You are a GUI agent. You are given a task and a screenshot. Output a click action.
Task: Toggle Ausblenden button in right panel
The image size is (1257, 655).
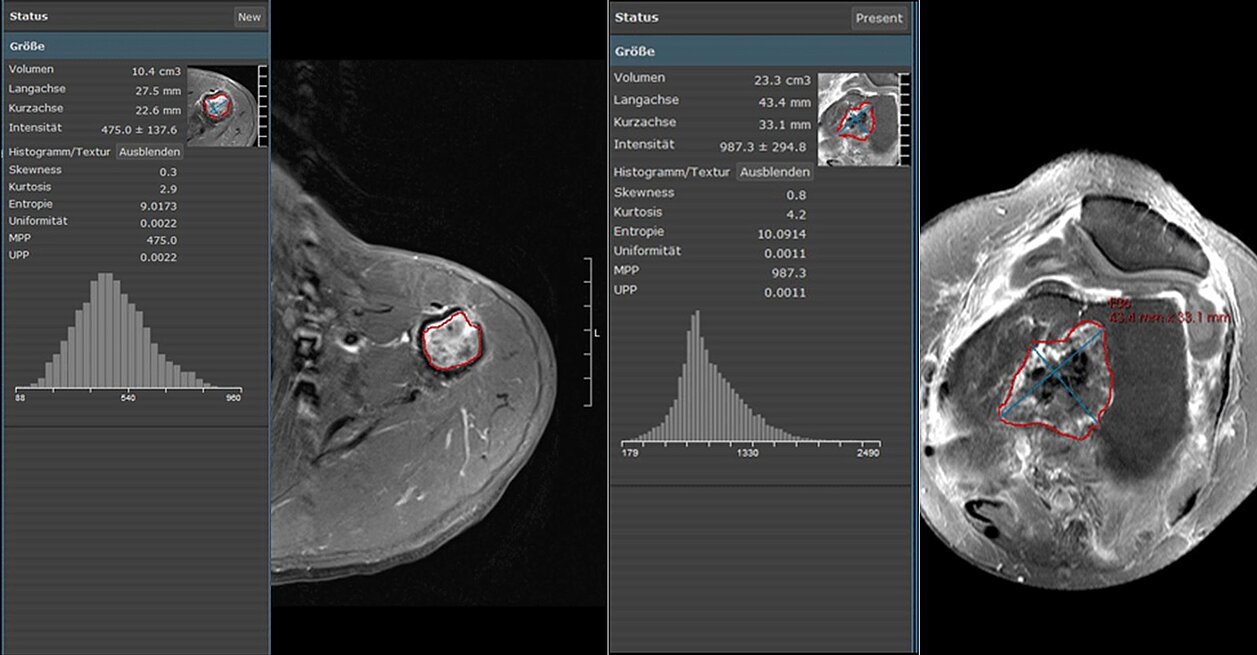pos(774,172)
